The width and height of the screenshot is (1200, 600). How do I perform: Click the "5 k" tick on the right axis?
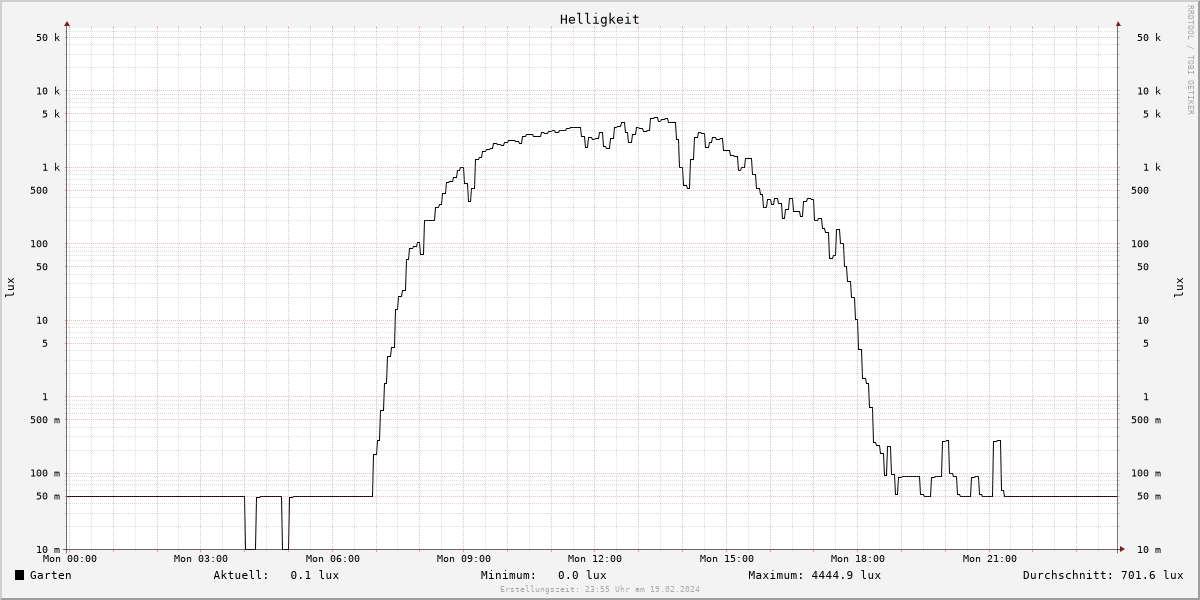1152,114
